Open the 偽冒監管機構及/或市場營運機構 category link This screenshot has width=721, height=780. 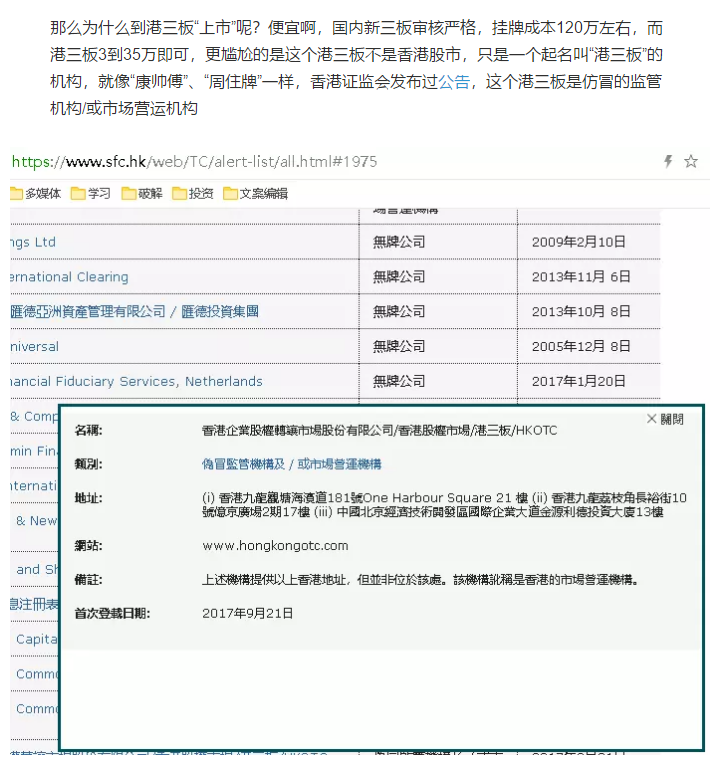292,464
